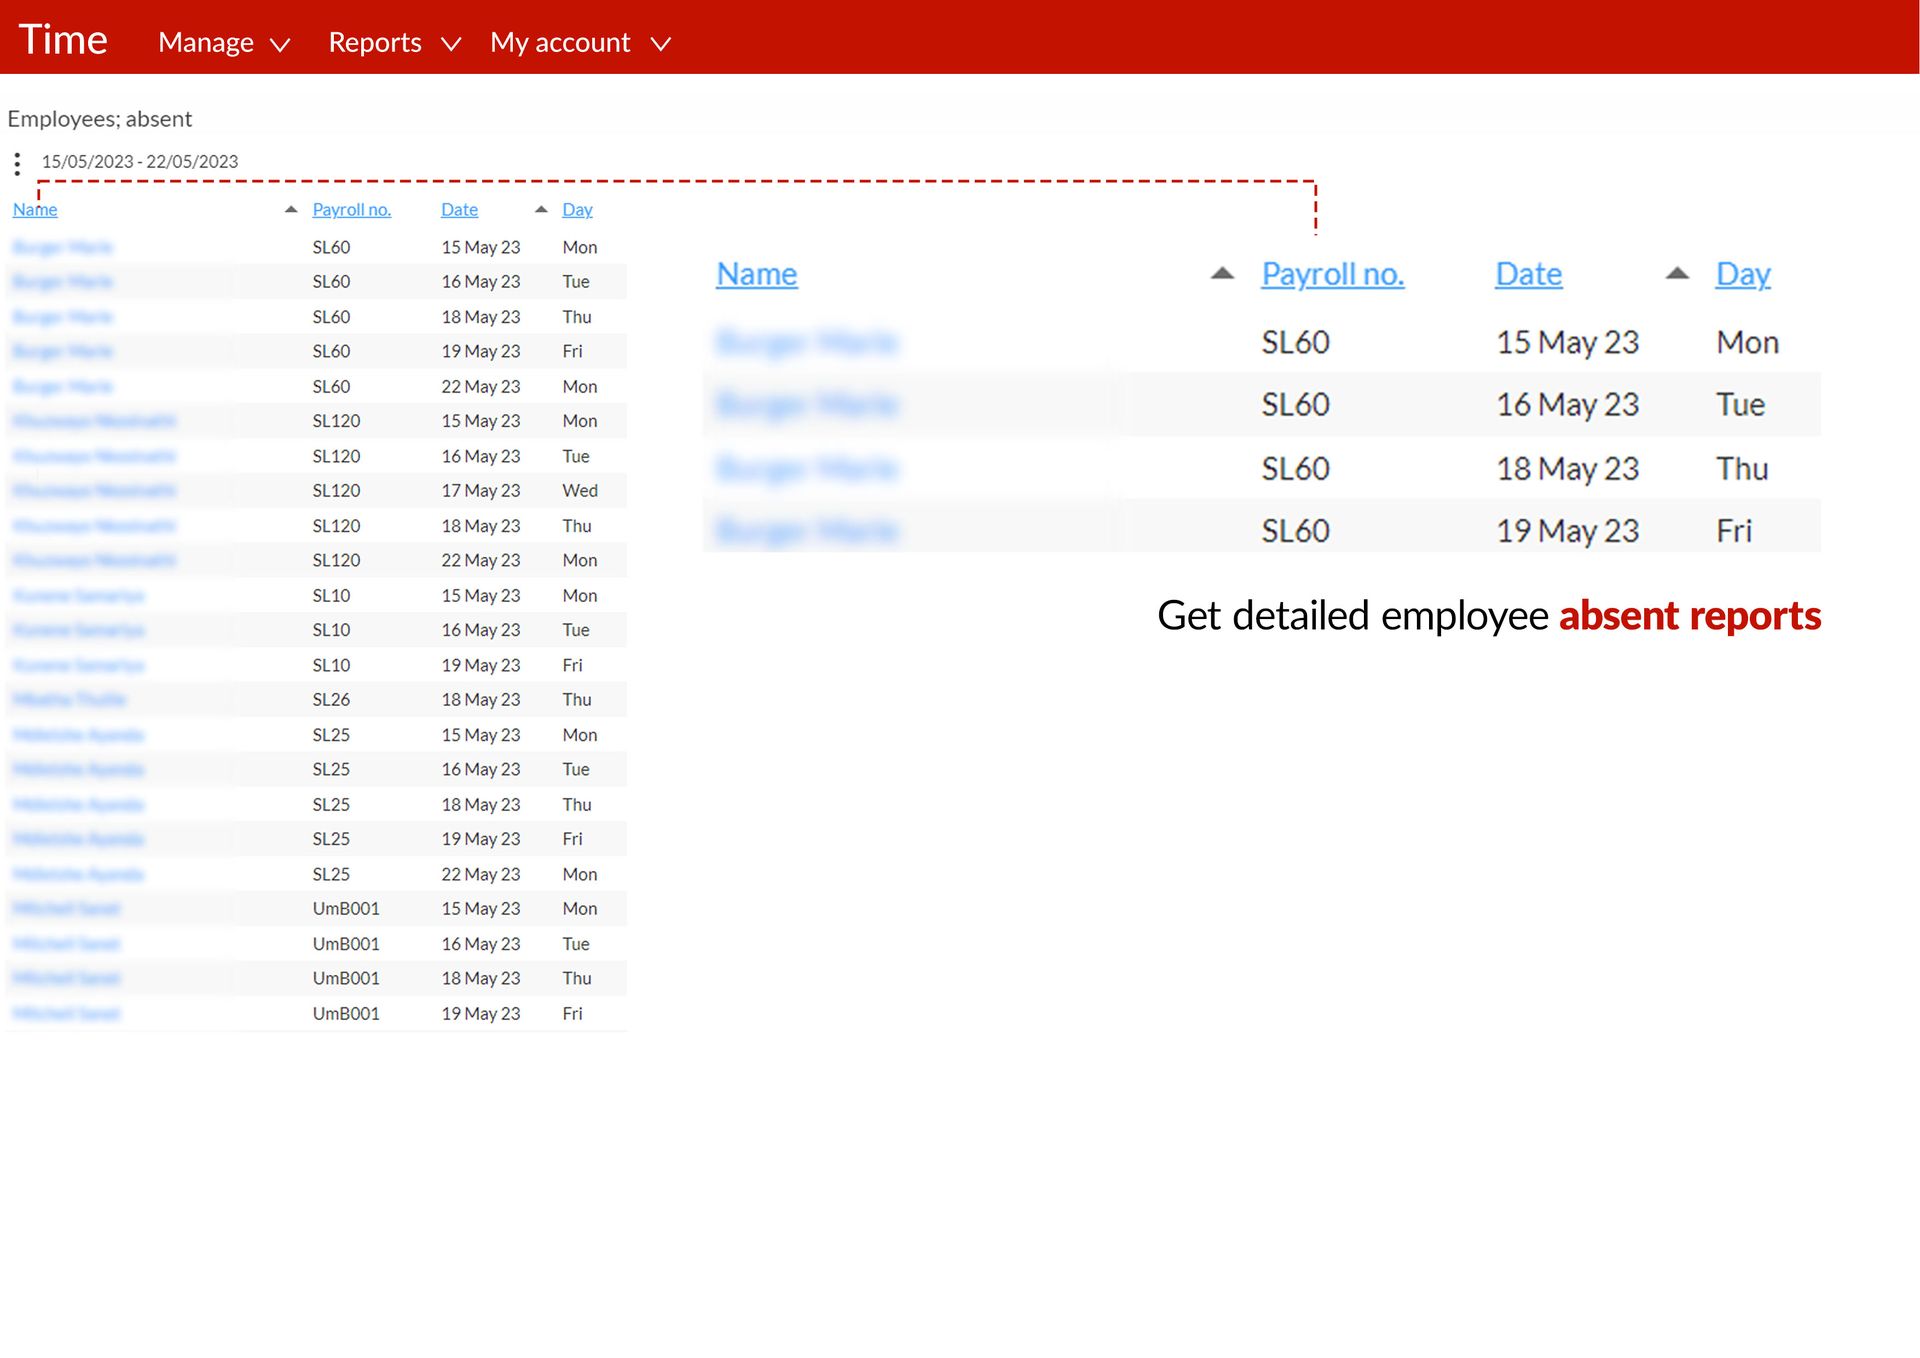Click SL25 cell in 22 May 23 row
Screen dimensions: 1920x1358
point(331,875)
